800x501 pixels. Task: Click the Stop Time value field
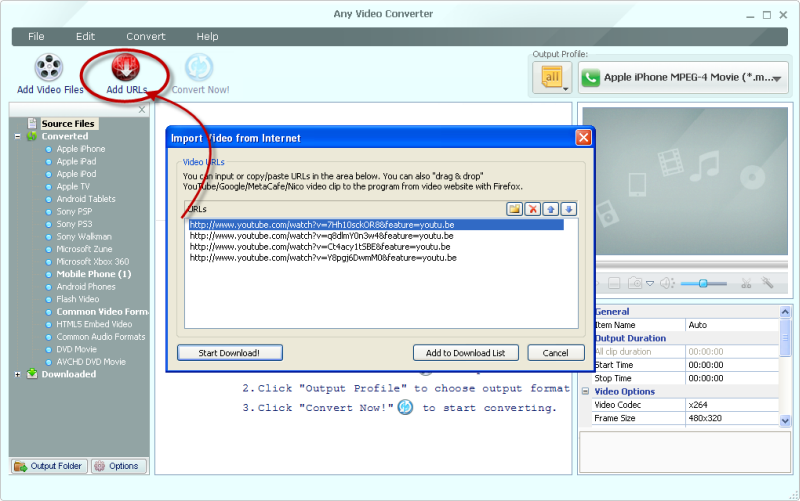pyautogui.click(x=732, y=378)
